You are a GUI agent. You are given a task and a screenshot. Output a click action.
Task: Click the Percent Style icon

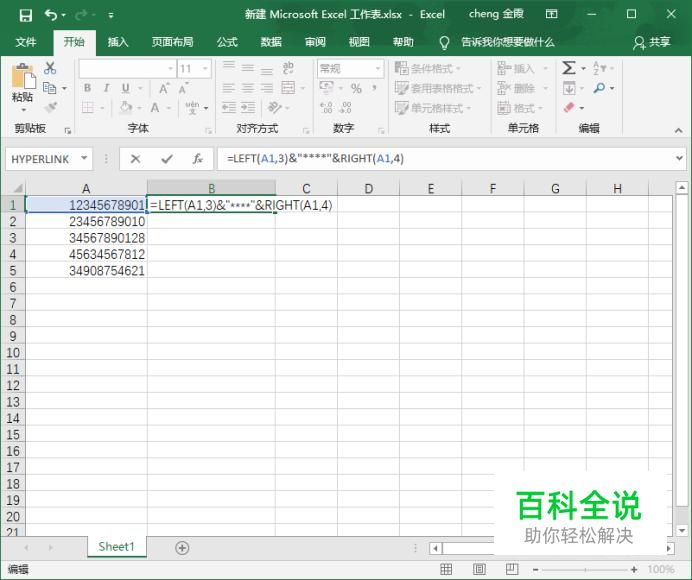(x=356, y=88)
